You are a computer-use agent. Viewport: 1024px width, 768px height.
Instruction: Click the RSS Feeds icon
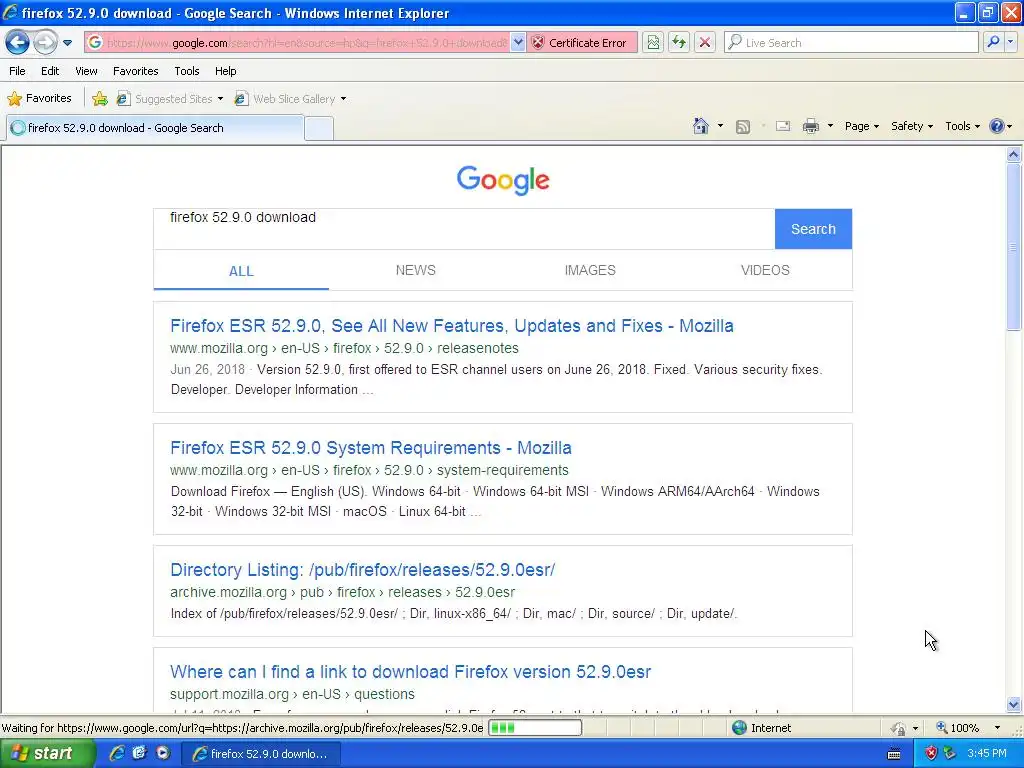pos(743,127)
